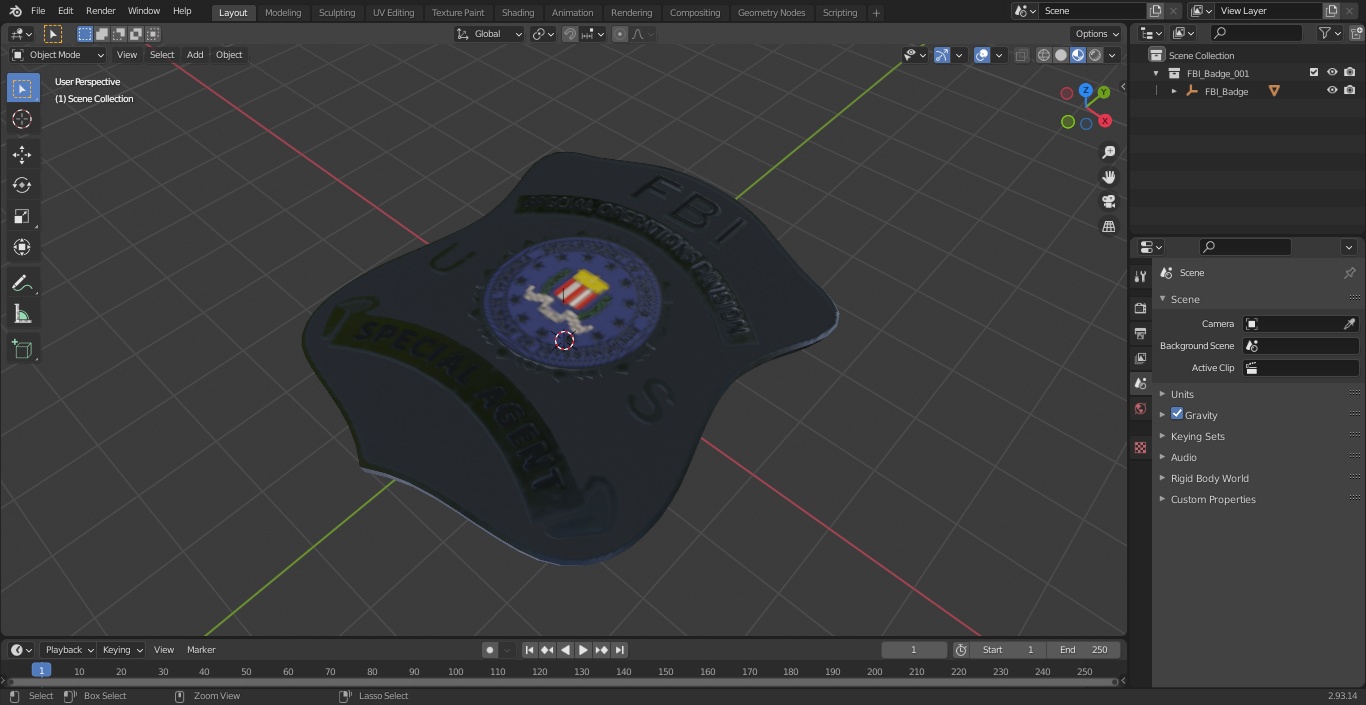
Task: Click the eyedropper next to Camera field
Action: (1349, 324)
